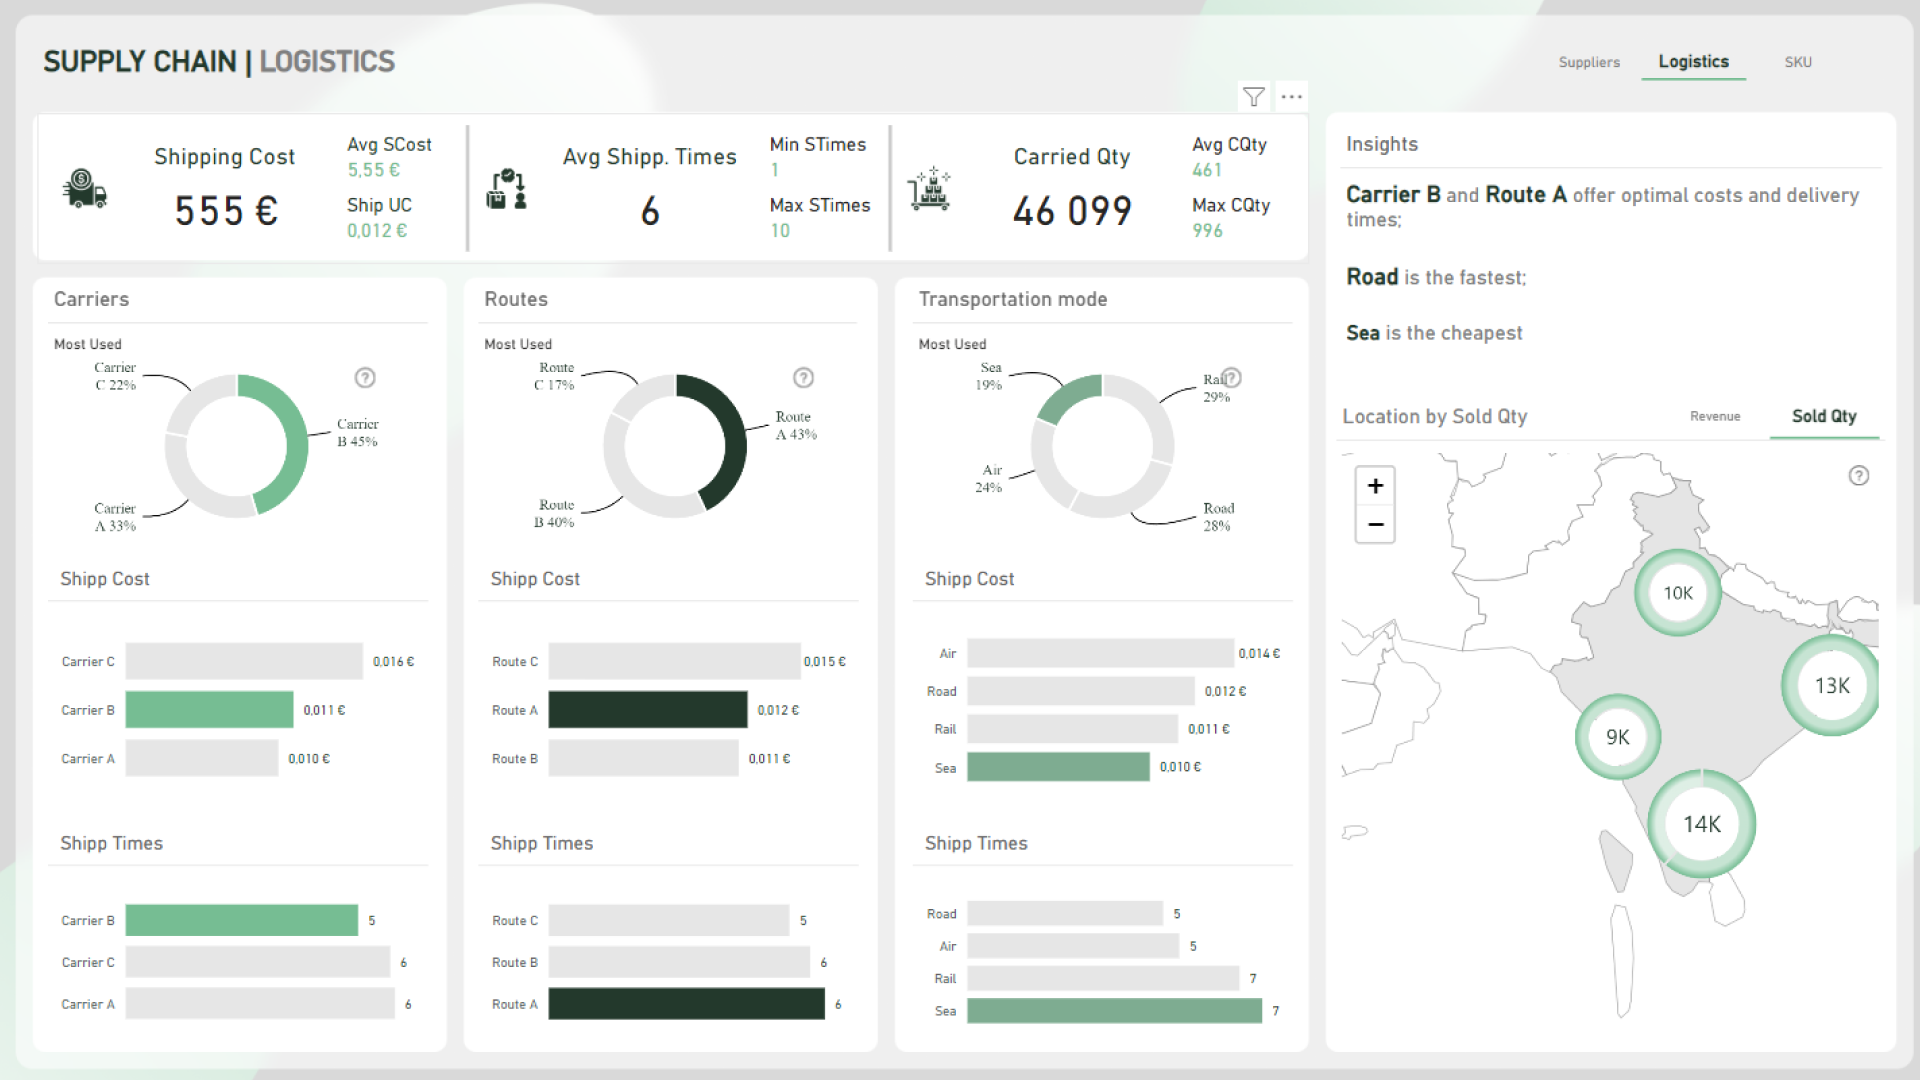Click Route A shipp times bar

coord(686,1004)
